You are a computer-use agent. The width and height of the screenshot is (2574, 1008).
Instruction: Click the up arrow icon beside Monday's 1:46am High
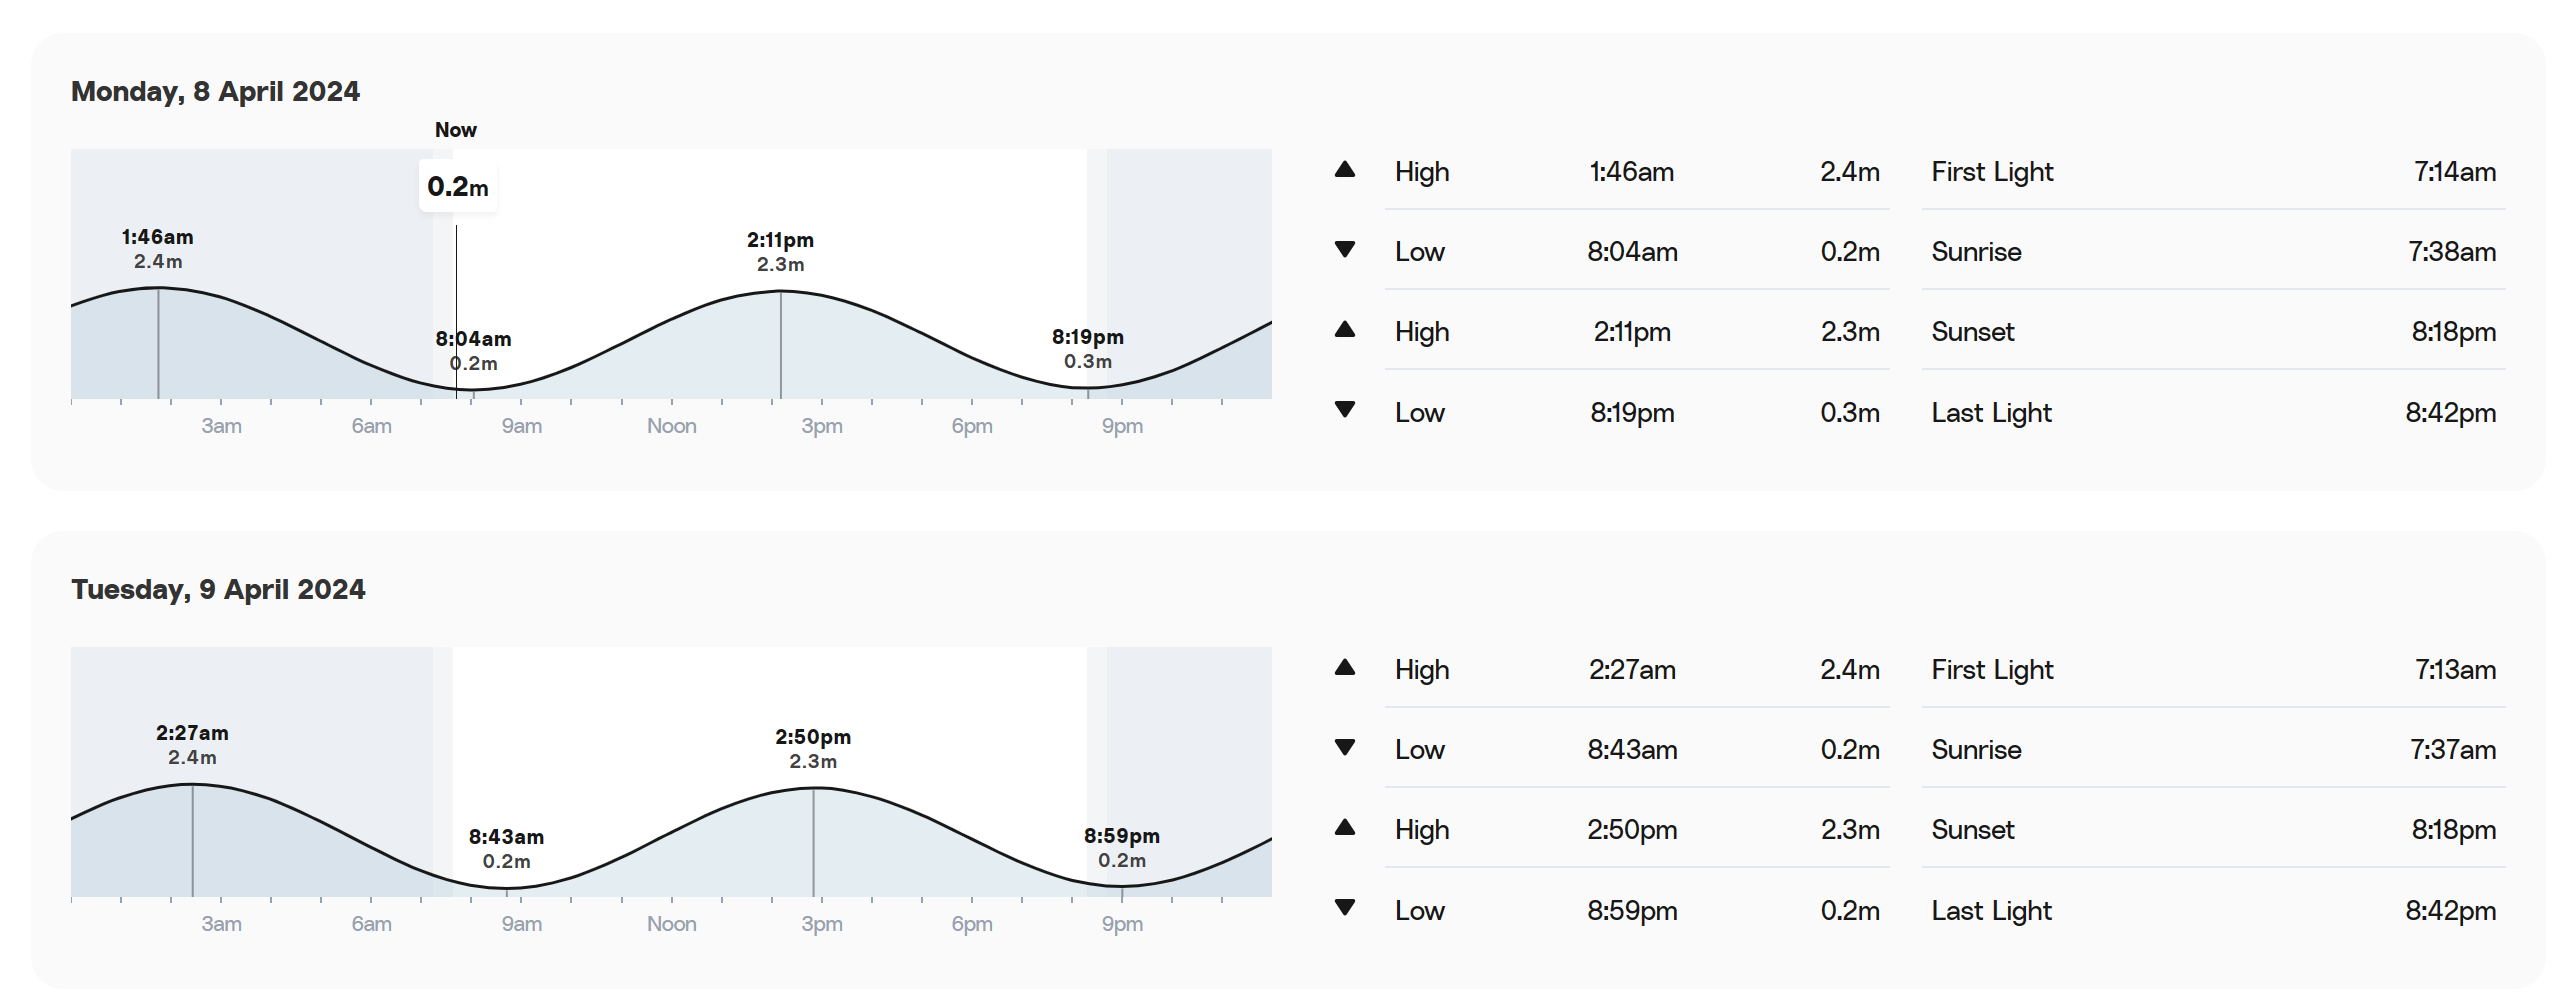coord(1345,170)
